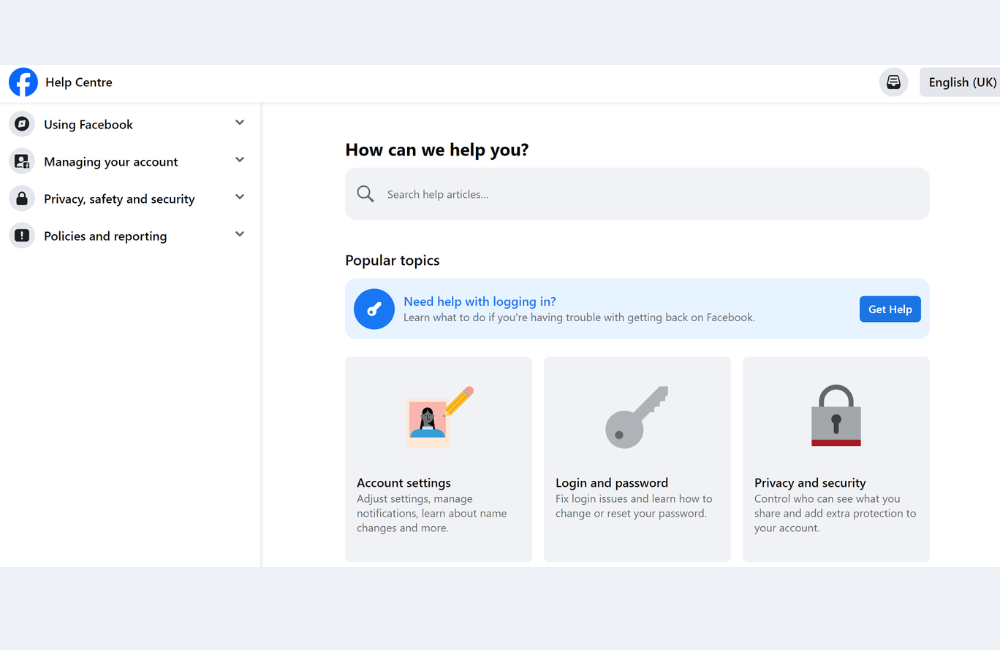The width and height of the screenshot is (1000, 650).
Task: Open the English (UK) language selector
Action: click(958, 82)
